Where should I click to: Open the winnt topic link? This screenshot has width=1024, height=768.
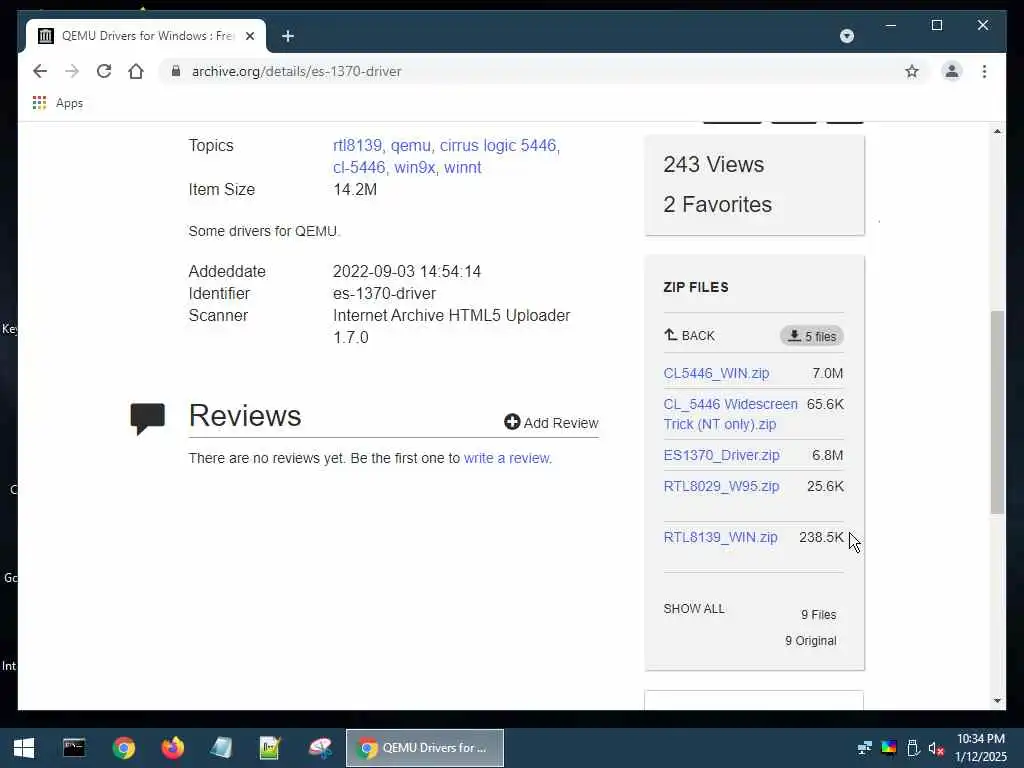click(x=462, y=167)
